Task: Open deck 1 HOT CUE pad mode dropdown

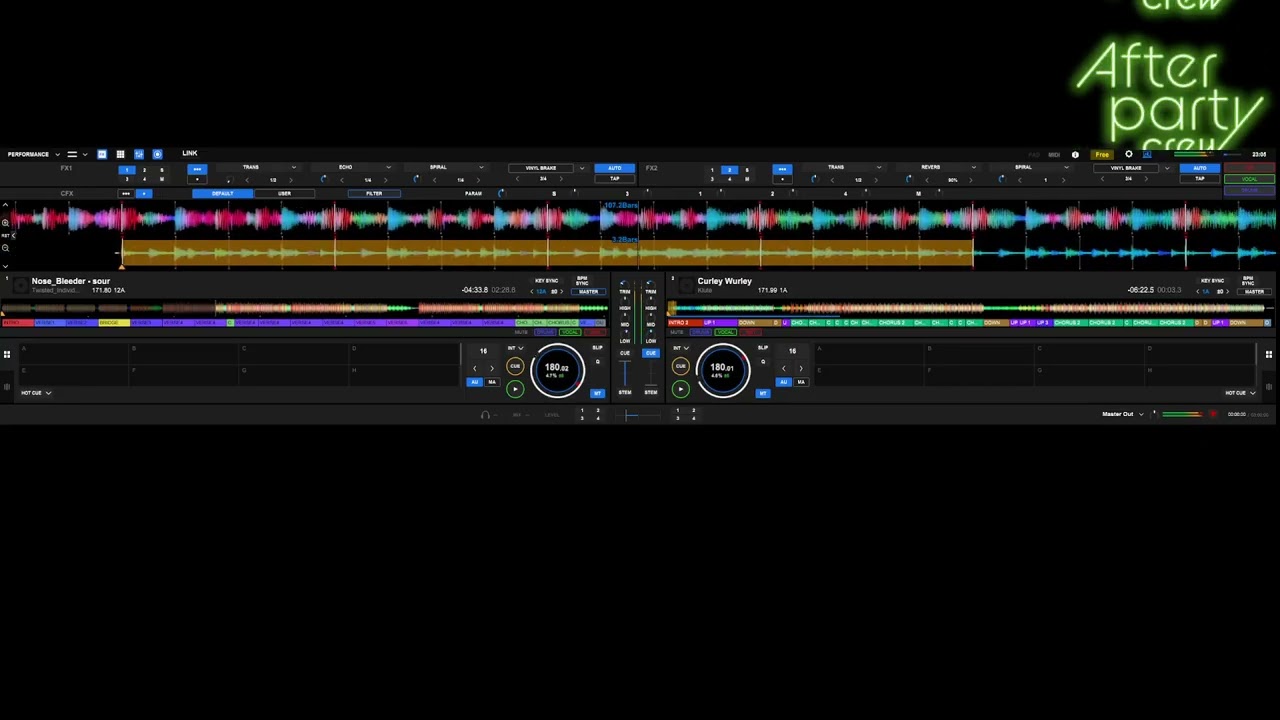Action: coord(36,393)
